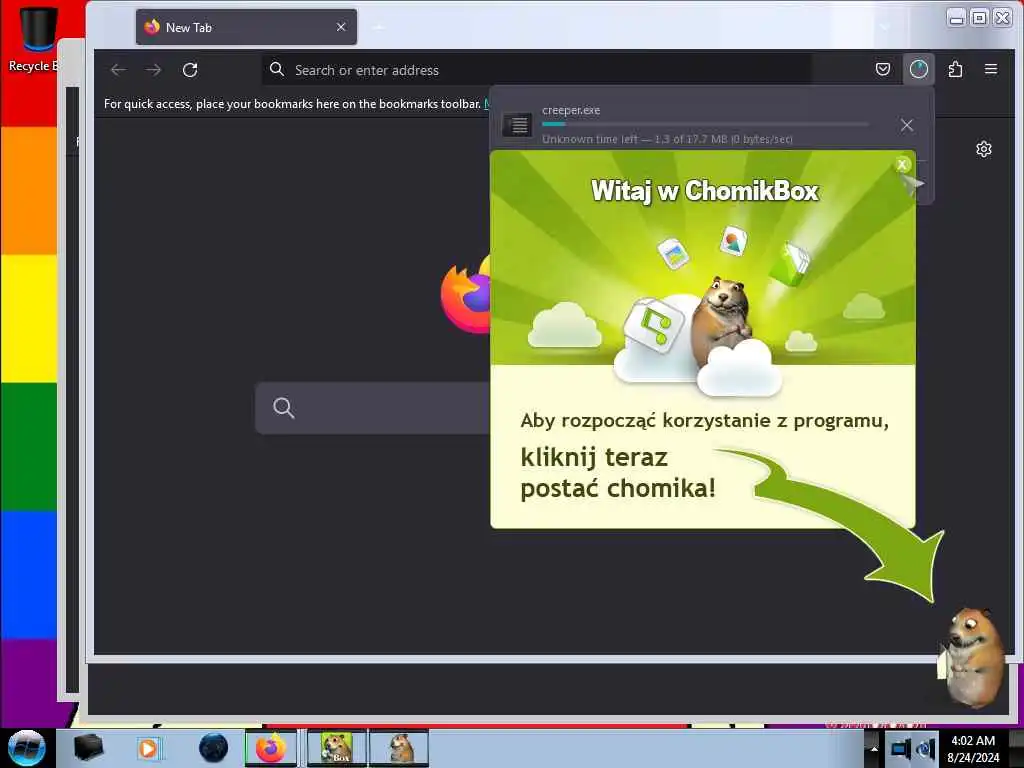Open the Windows Start menu orb
This screenshot has width=1024, height=768.
pos(27,748)
